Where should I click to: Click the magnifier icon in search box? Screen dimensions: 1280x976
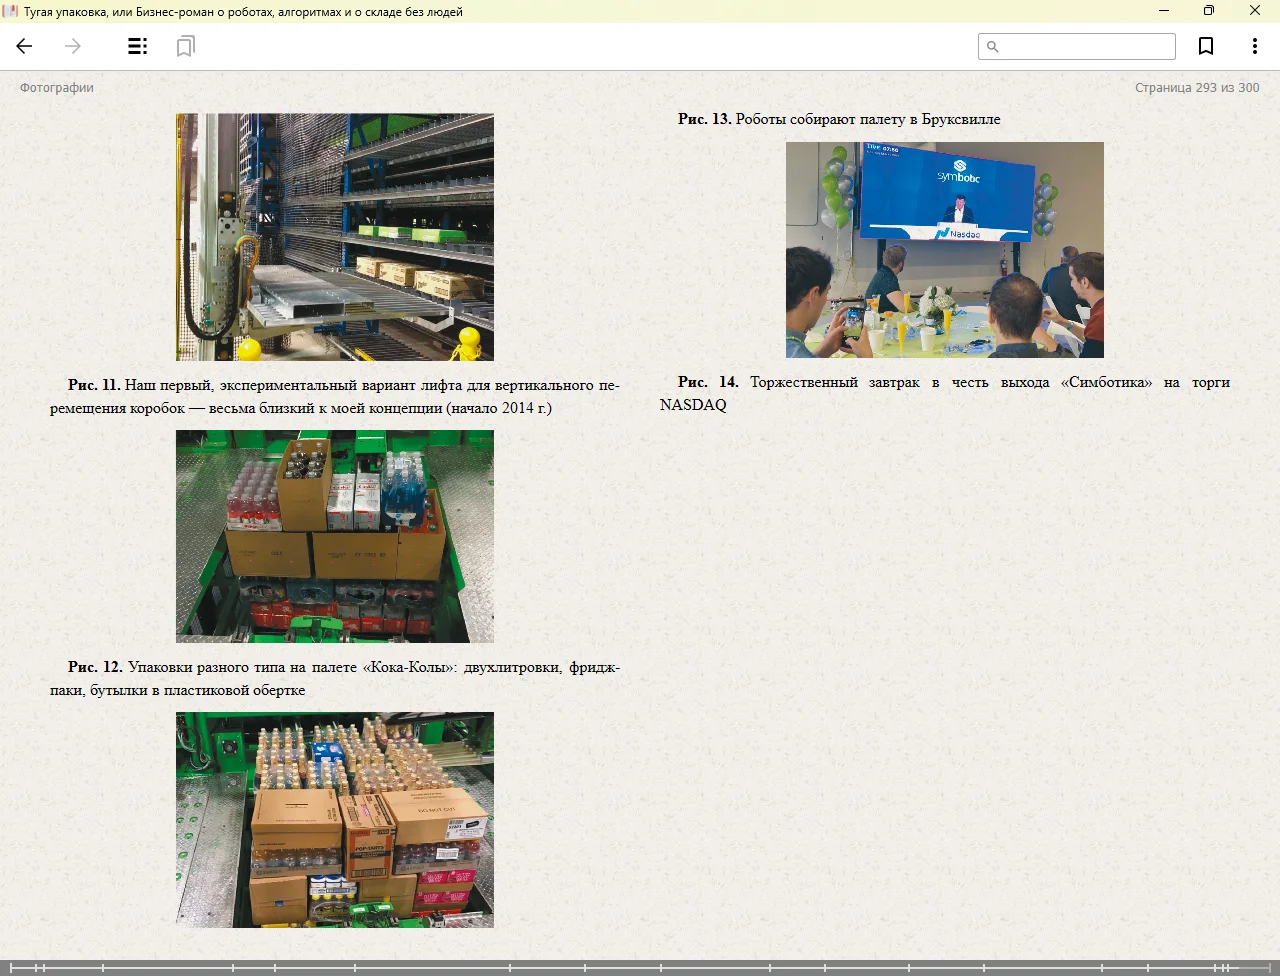point(992,47)
